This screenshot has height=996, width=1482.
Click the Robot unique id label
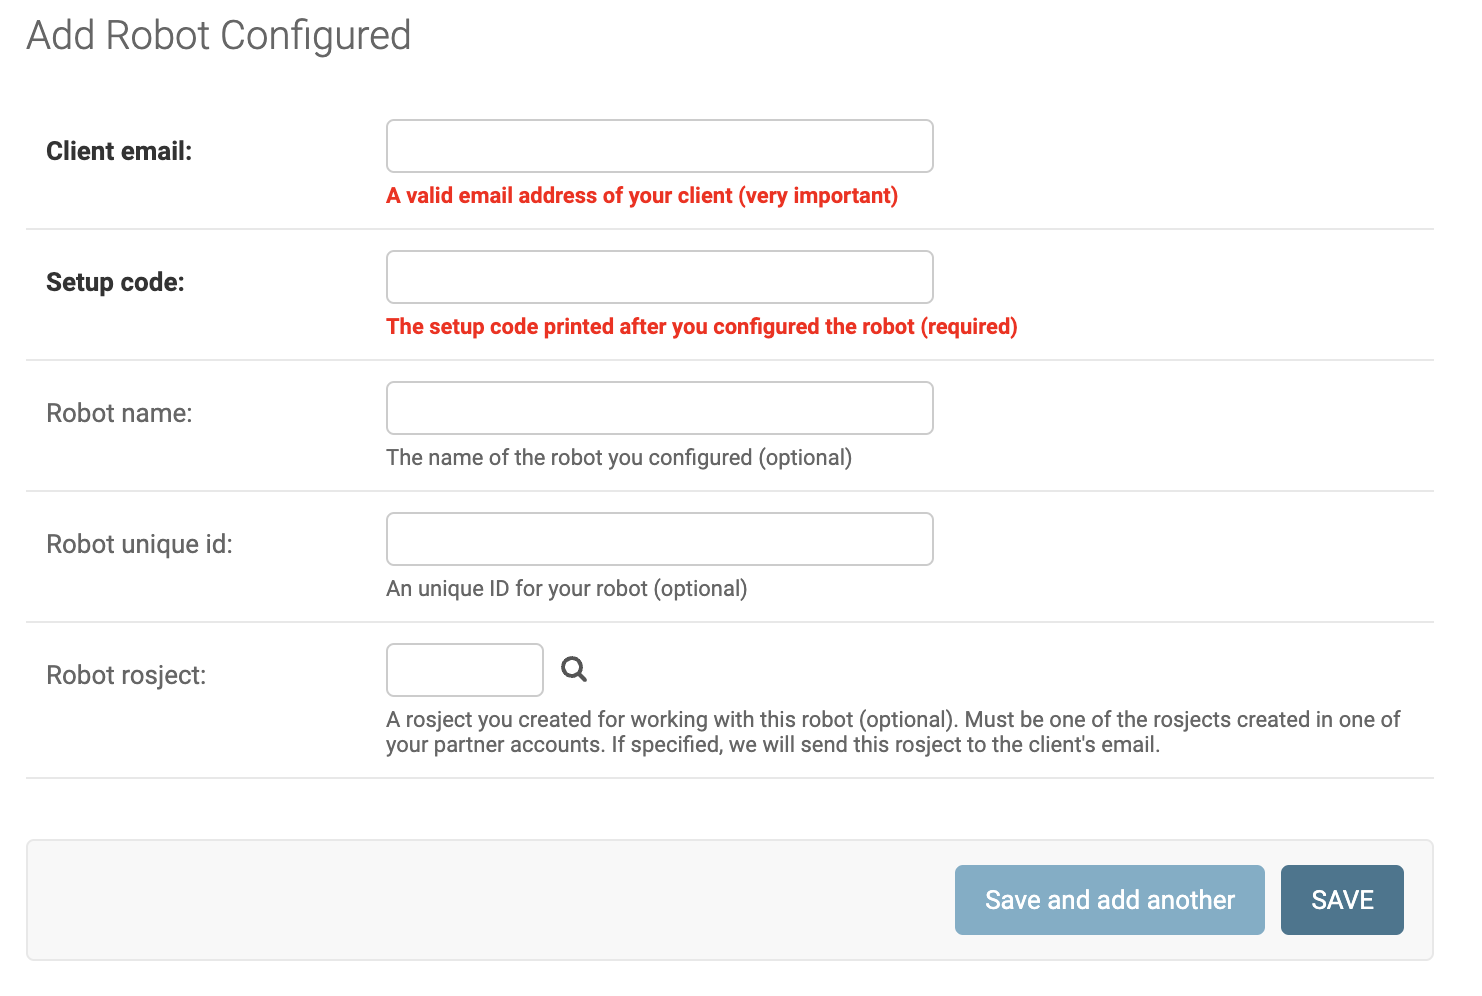[x=139, y=544]
